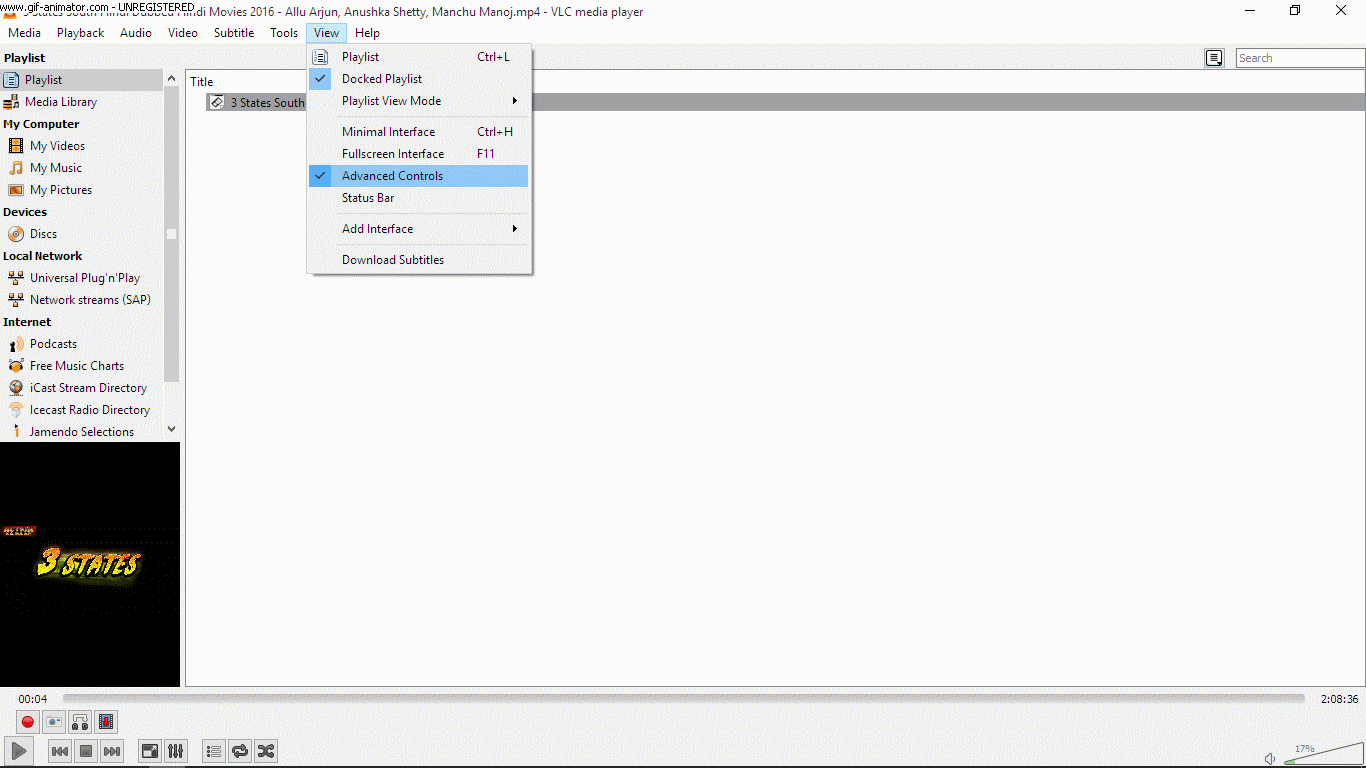Select Download Subtitles menu entry
This screenshot has height=768, width=1366.
click(419, 260)
